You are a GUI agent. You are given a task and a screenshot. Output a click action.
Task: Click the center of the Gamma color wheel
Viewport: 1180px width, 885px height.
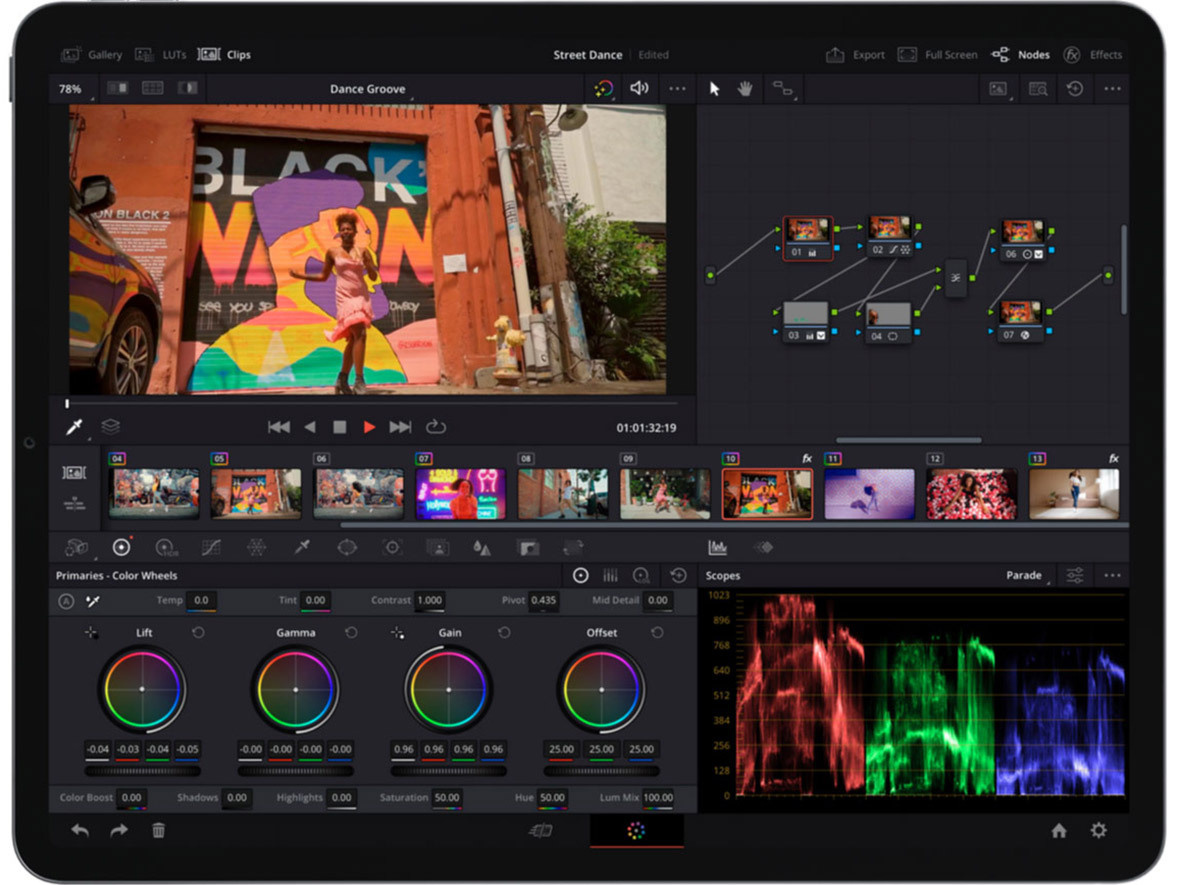point(295,689)
